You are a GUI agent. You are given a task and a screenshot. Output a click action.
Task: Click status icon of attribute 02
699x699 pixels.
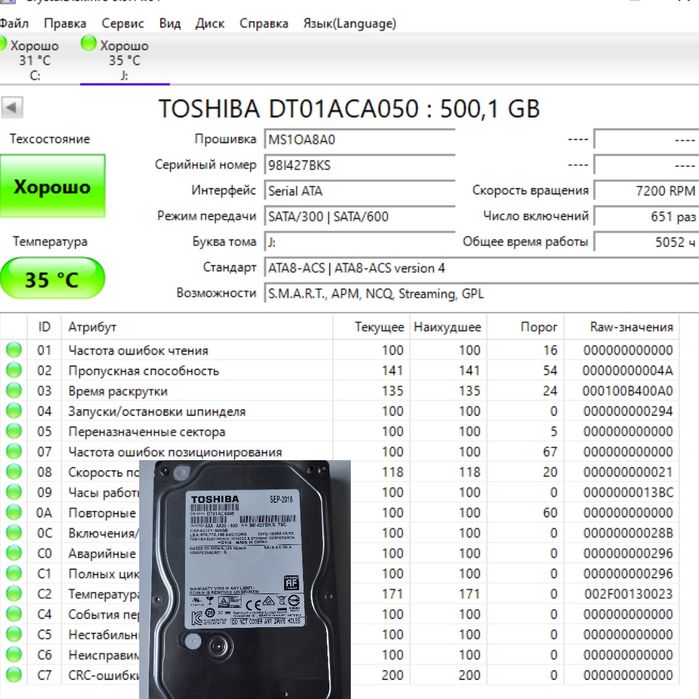pyautogui.click(x=14, y=370)
